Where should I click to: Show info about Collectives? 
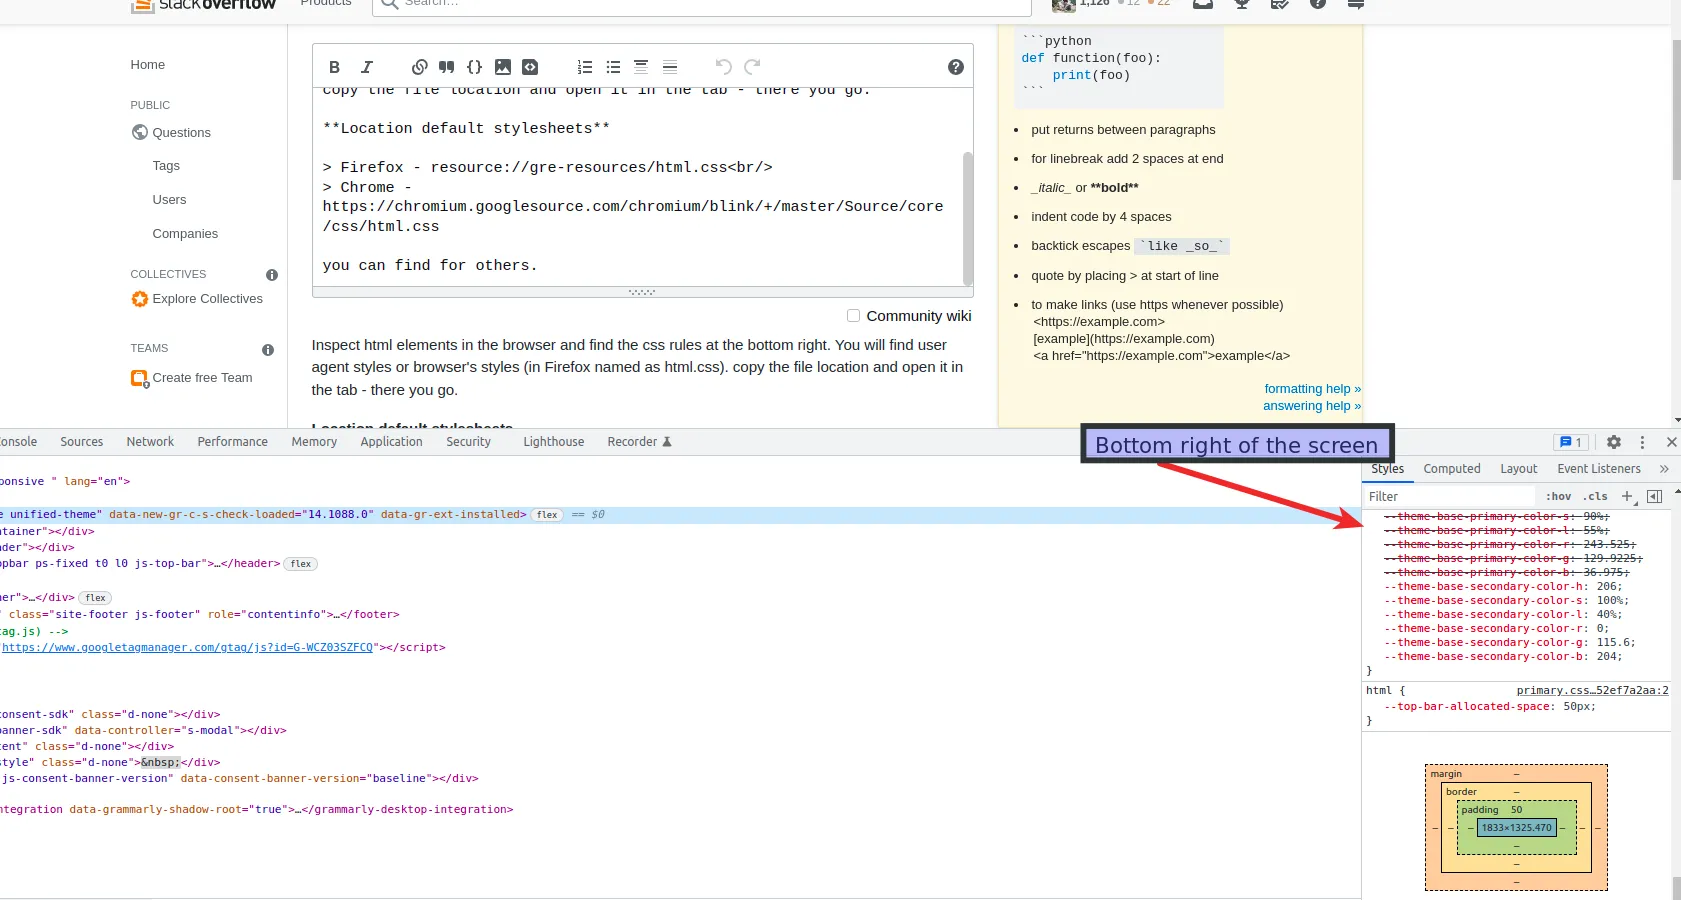(x=272, y=275)
